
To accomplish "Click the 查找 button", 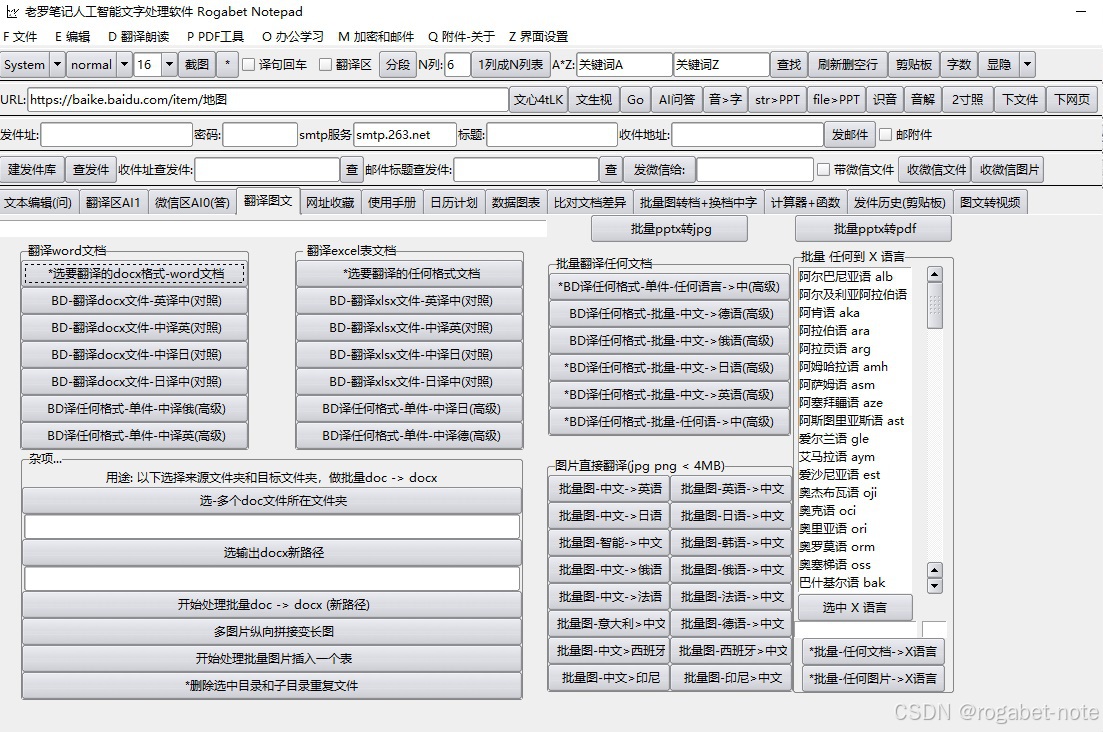I will point(789,65).
